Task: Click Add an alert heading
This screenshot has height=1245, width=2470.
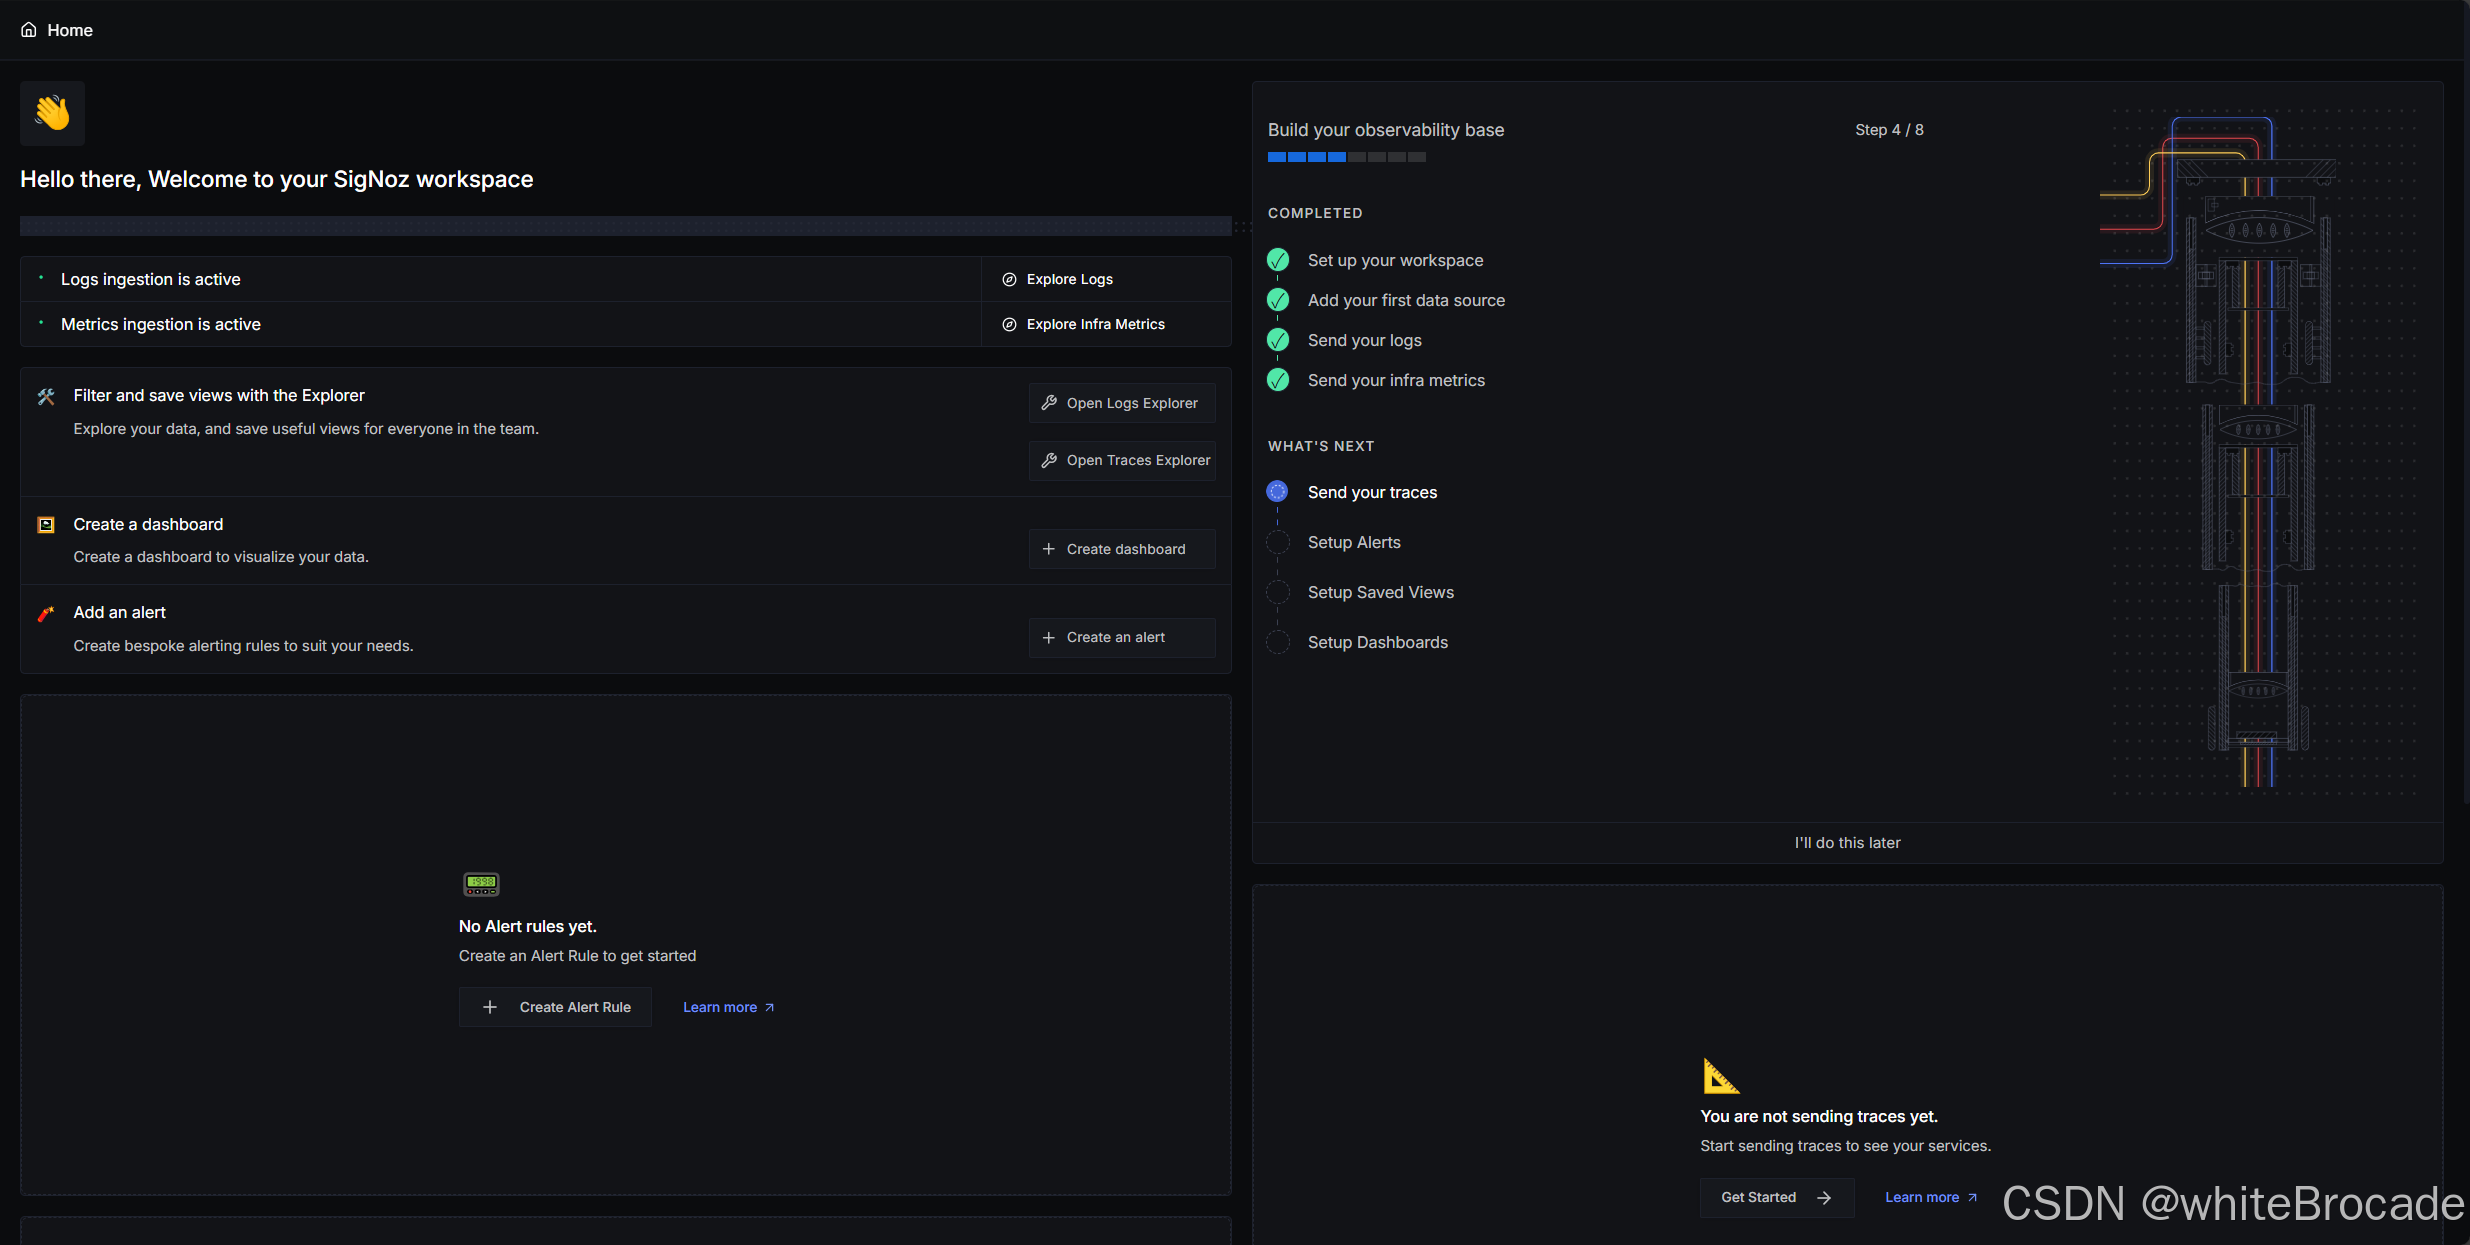Action: [x=119, y=612]
